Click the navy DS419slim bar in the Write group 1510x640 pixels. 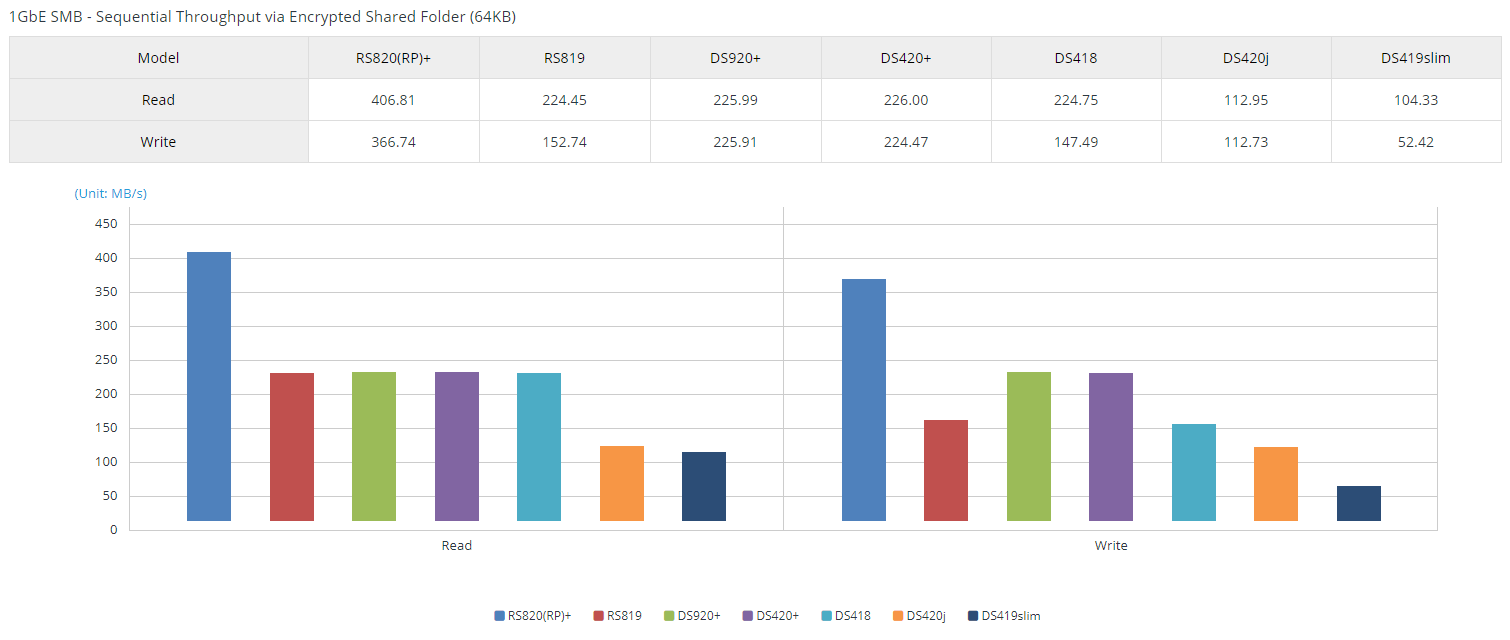point(1359,503)
